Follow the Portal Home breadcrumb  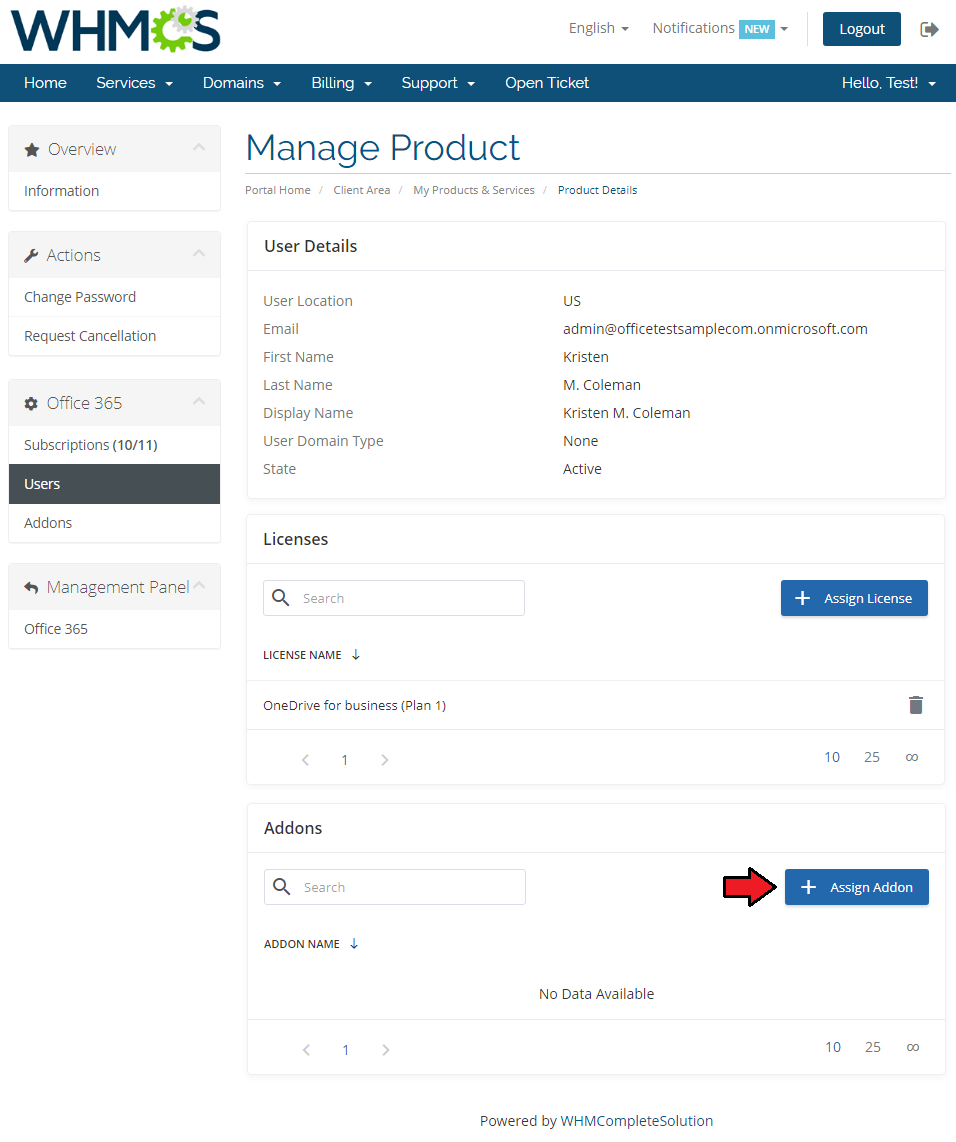277,190
